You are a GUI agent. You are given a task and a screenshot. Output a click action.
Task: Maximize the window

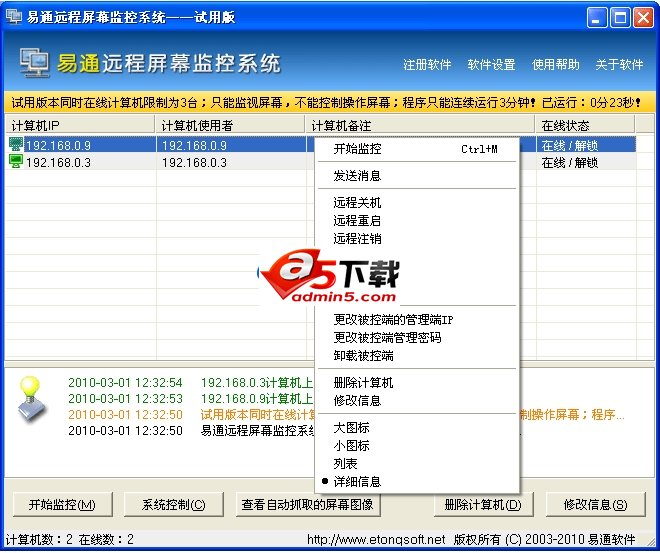[x=620, y=18]
